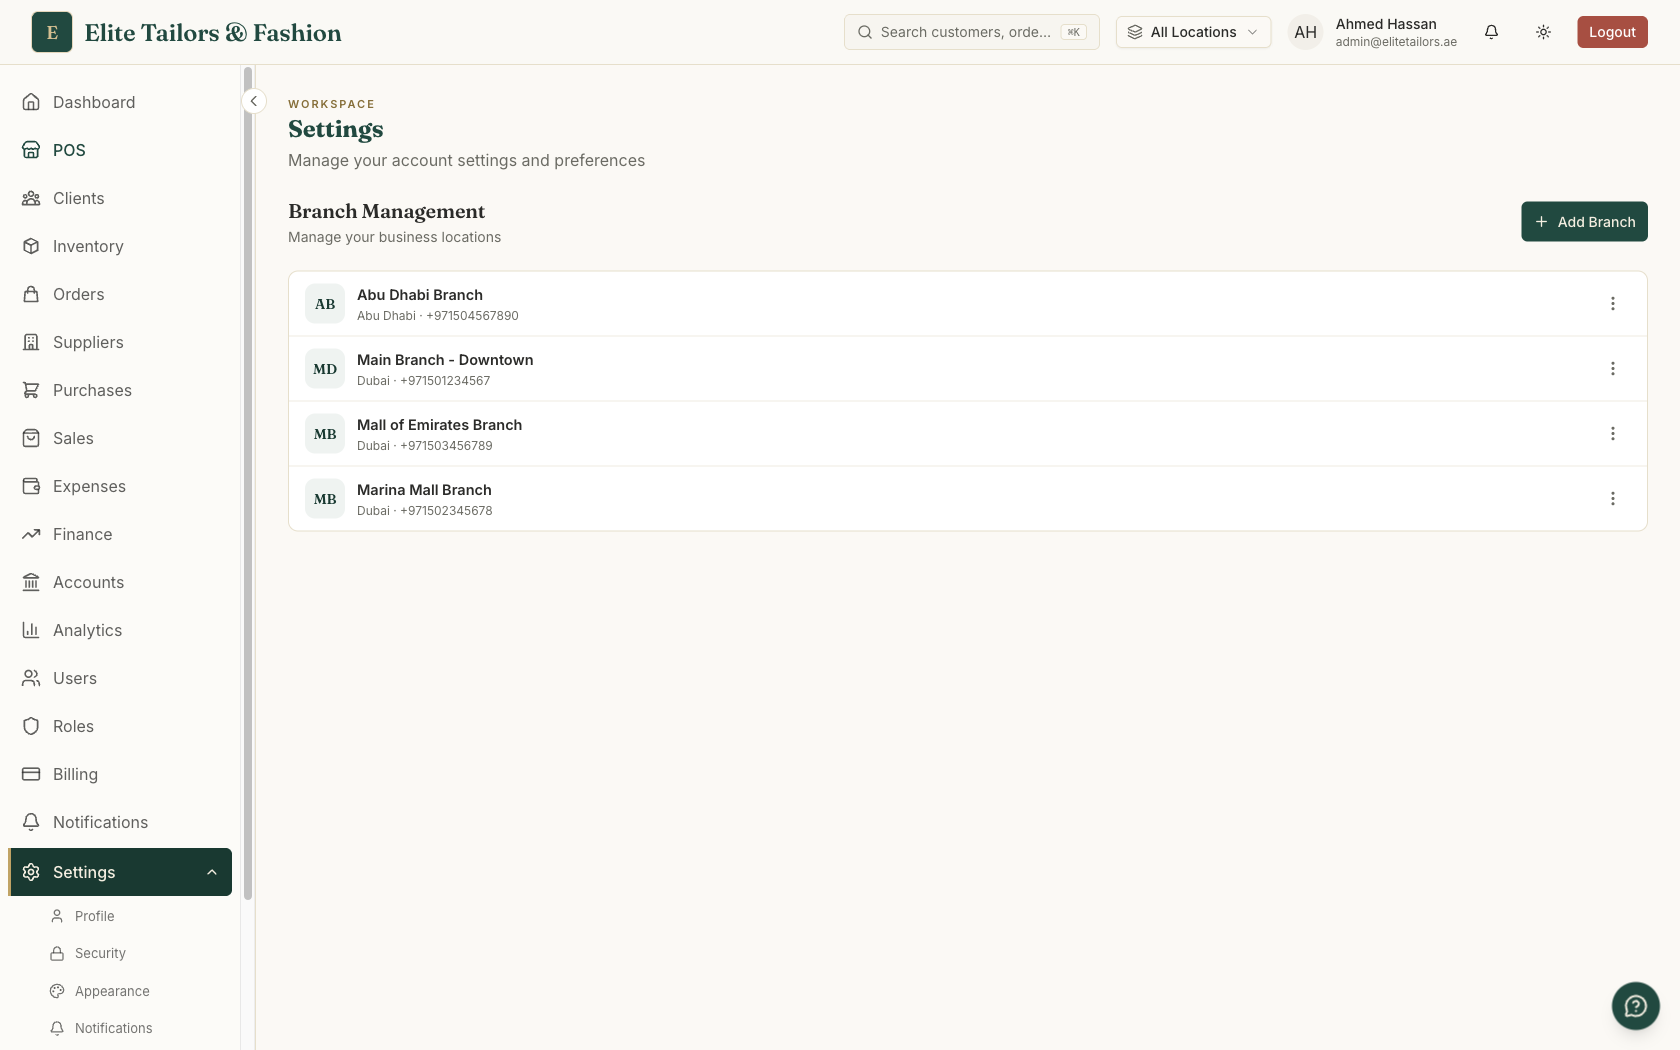Screen dimensions: 1680x1050
Task: Open the Finance menu item
Action: point(120,534)
